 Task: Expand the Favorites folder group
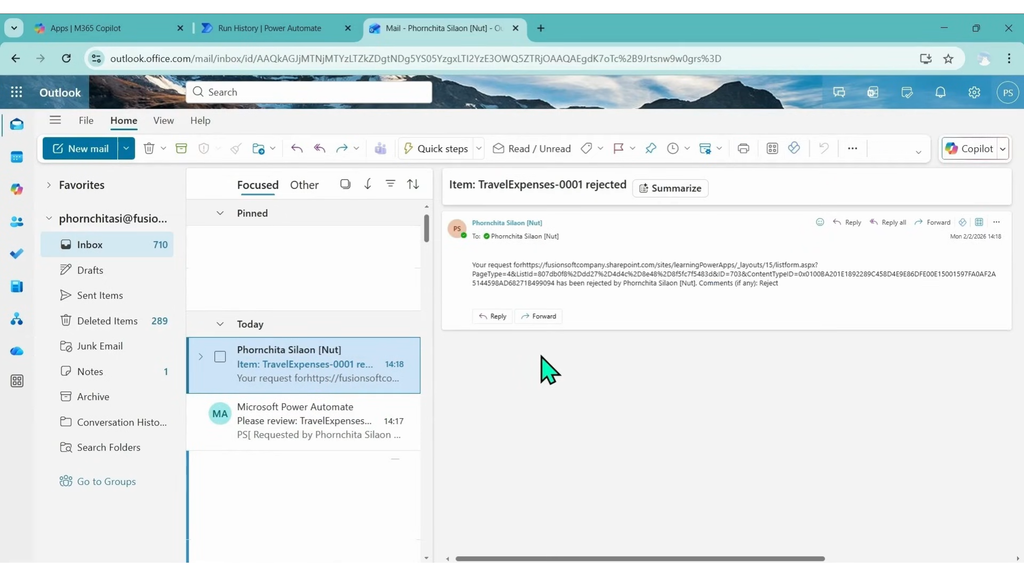coord(48,185)
